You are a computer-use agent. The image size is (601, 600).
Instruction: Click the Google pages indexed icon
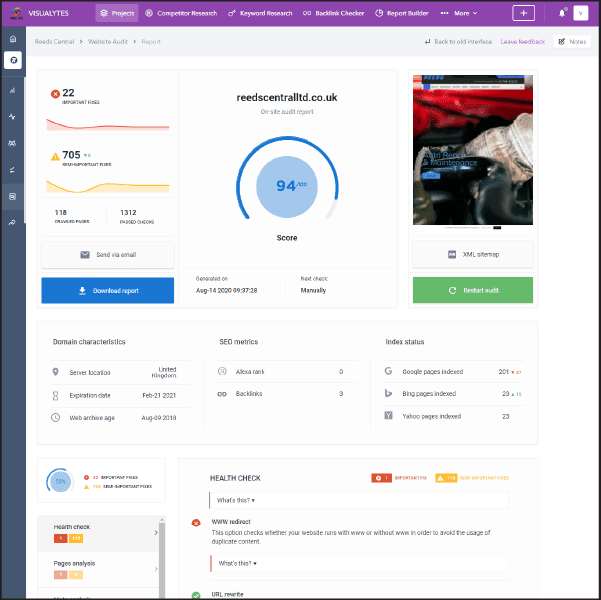(388, 371)
